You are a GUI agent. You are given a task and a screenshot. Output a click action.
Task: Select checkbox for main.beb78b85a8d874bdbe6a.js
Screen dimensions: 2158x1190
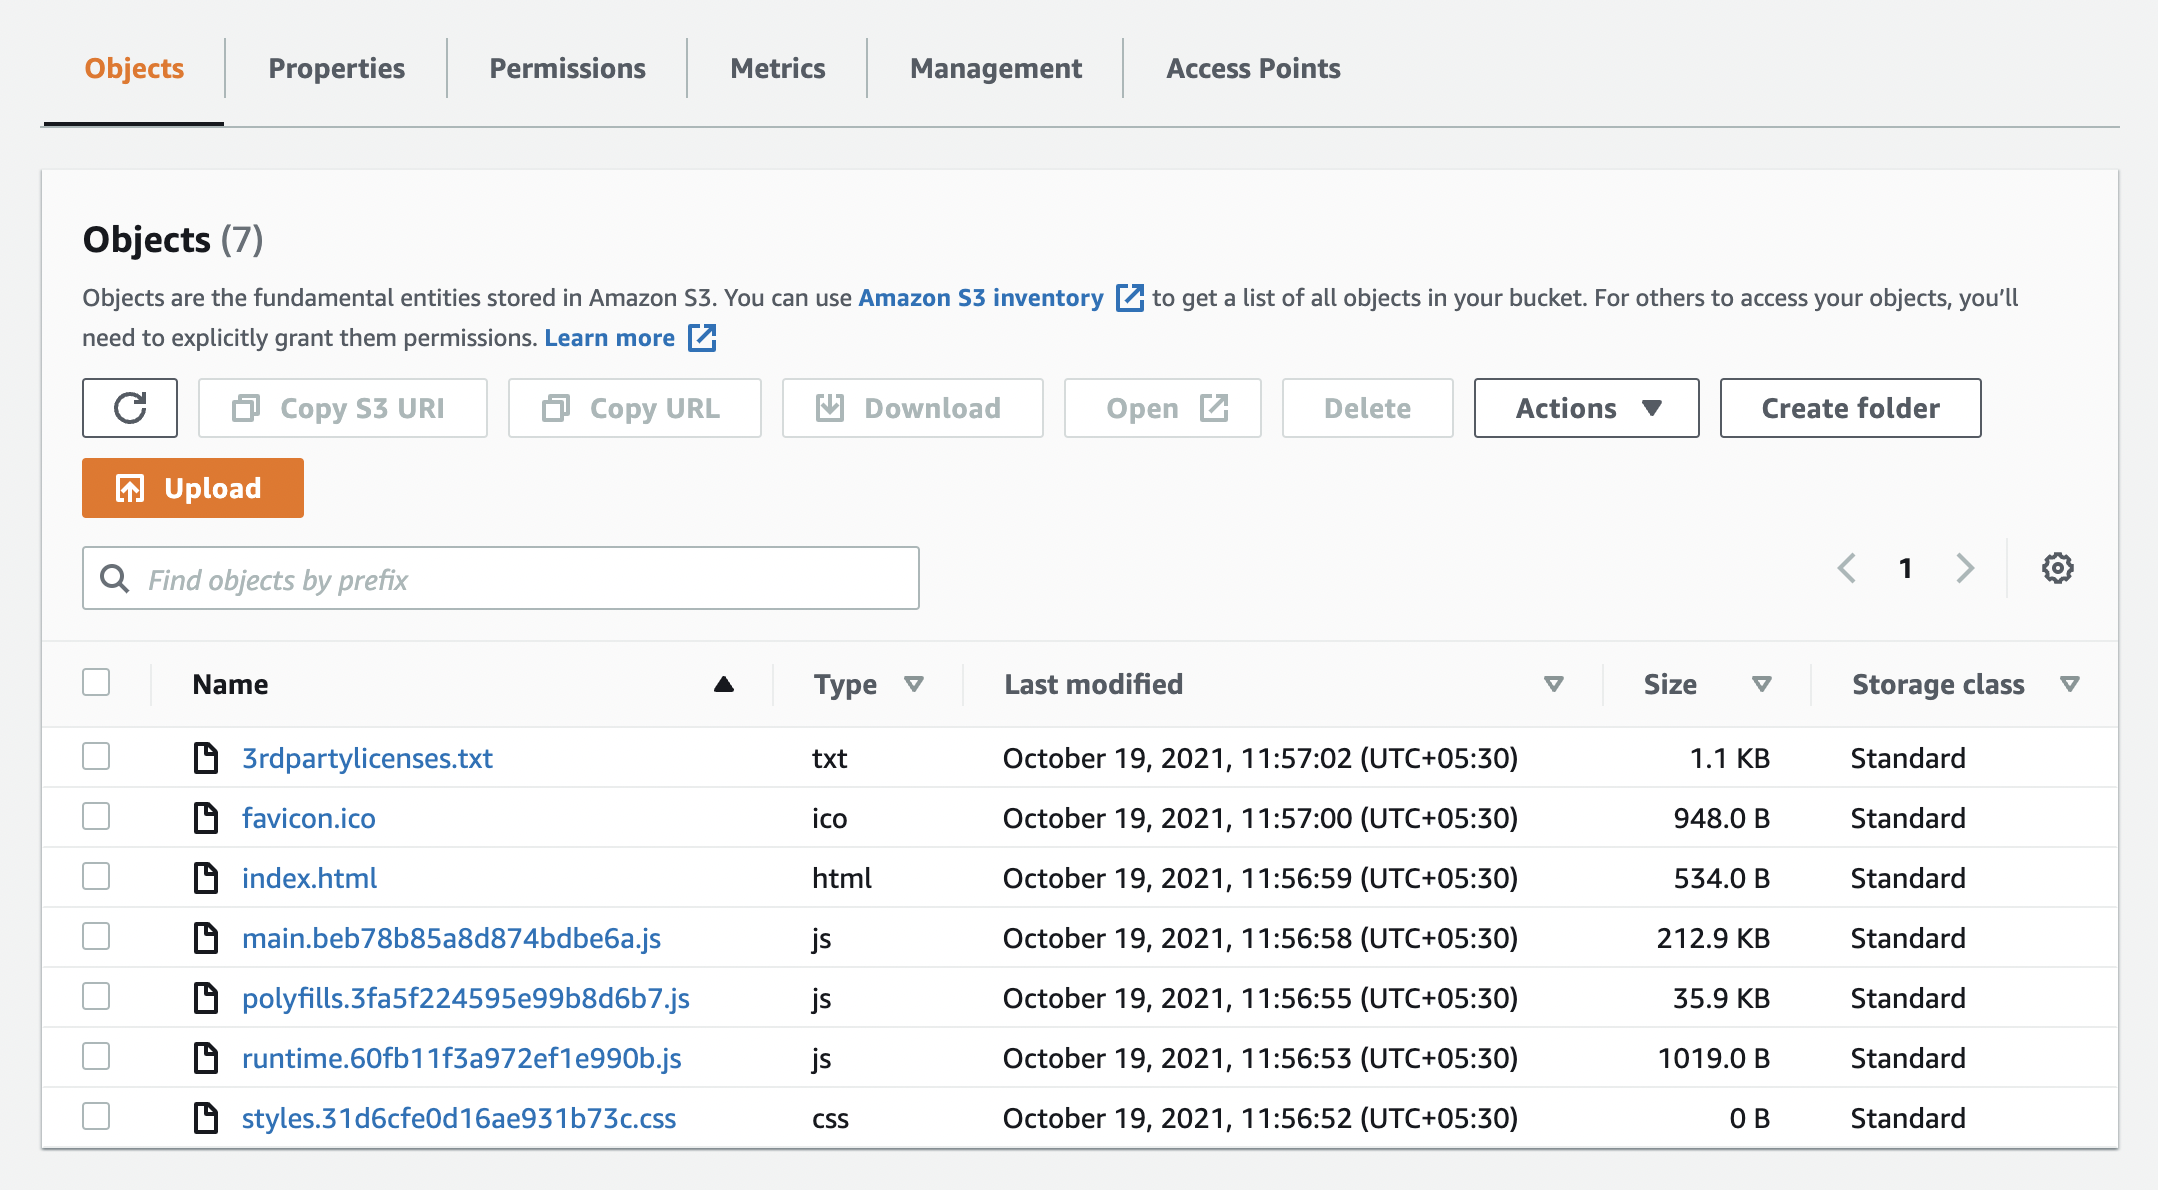tap(96, 936)
